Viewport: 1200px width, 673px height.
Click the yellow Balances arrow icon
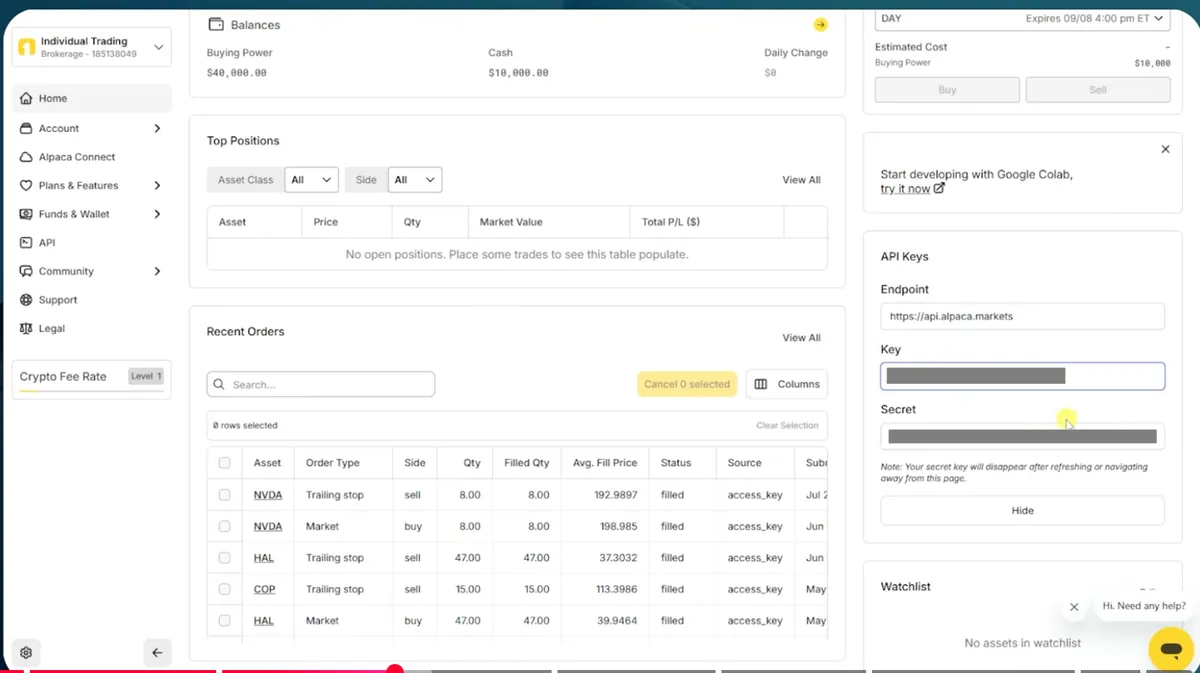click(820, 25)
